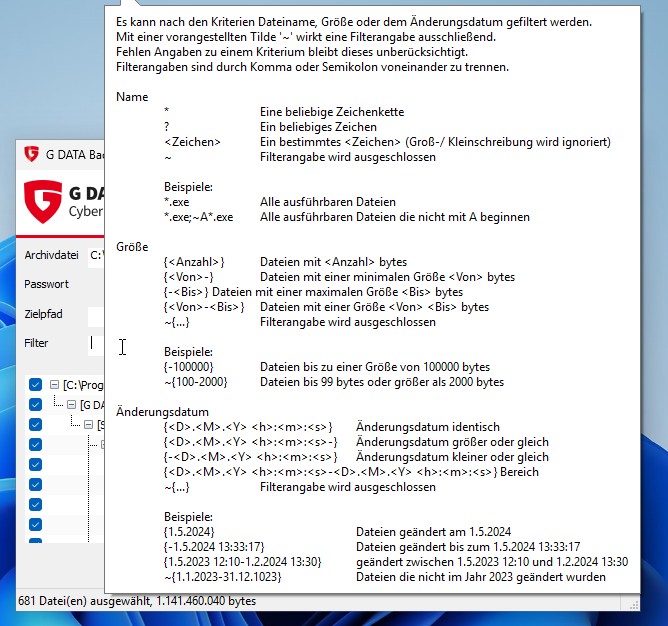Click the Archivdatei label

point(52,255)
